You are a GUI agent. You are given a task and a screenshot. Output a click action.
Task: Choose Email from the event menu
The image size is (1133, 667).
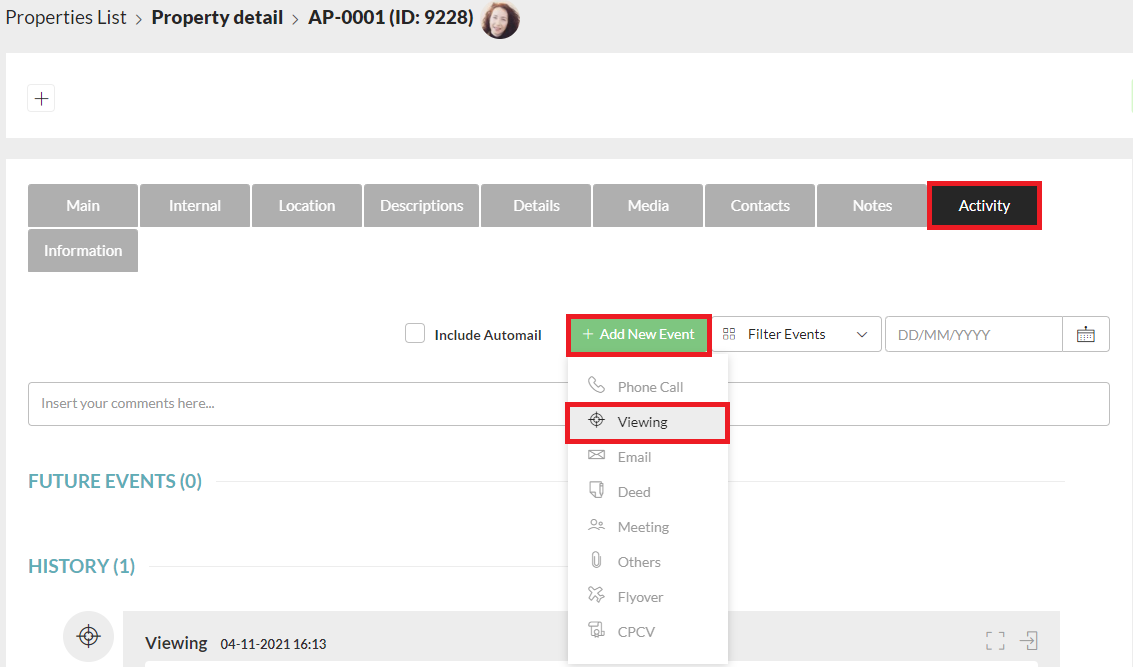point(633,457)
